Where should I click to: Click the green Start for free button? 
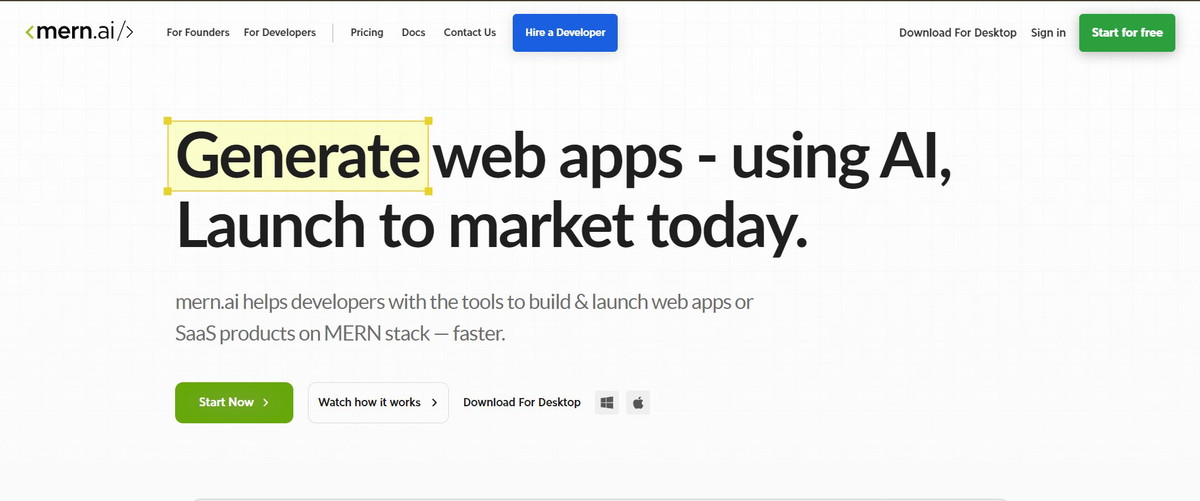1127,32
